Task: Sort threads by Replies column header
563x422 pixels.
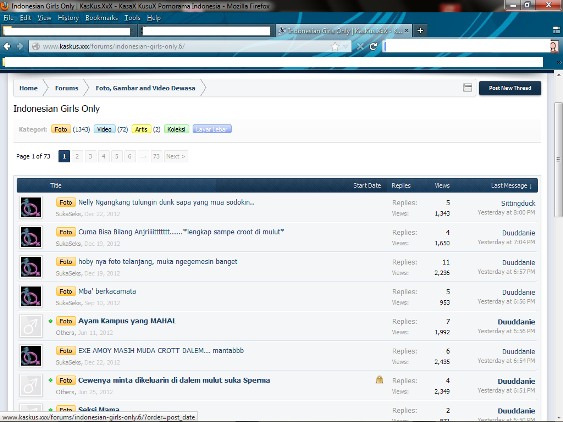Action: tap(401, 186)
